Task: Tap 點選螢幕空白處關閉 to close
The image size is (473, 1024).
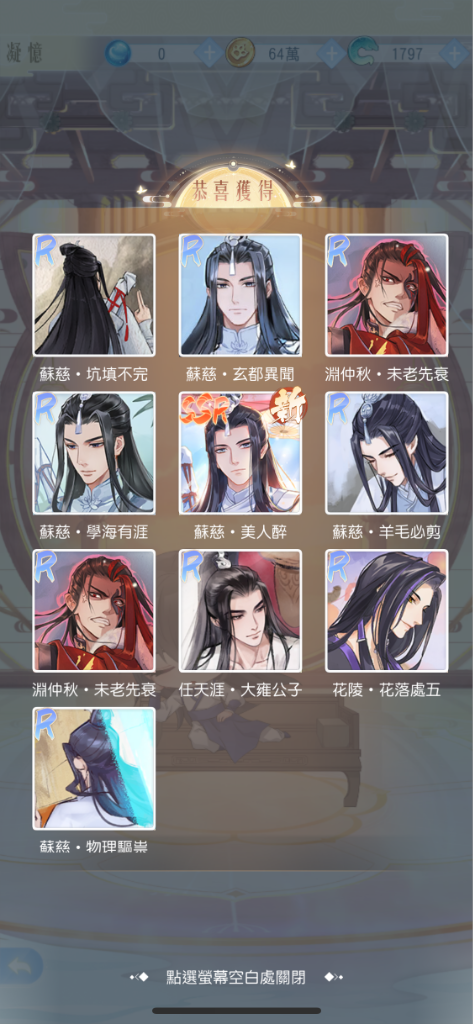Action: 236,978
